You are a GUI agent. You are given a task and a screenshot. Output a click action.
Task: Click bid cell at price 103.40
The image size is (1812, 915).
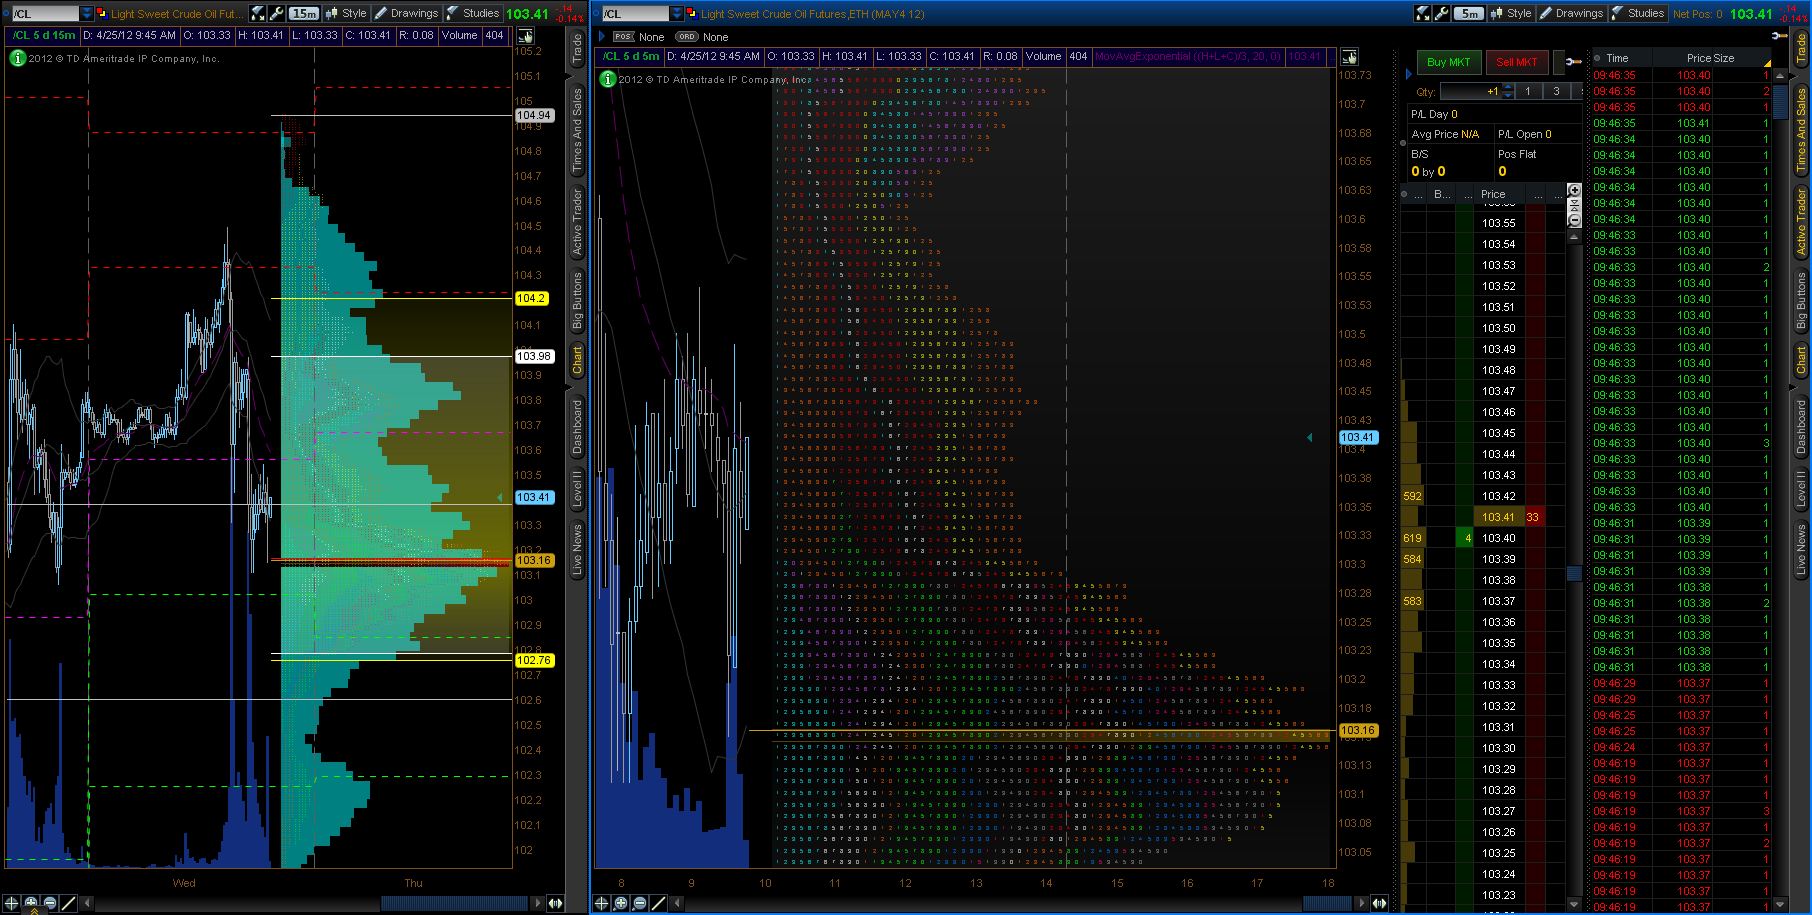pyautogui.click(x=1465, y=538)
